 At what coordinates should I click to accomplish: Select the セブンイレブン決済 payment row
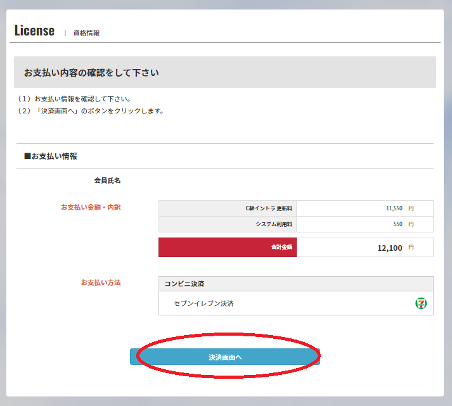click(296, 303)
